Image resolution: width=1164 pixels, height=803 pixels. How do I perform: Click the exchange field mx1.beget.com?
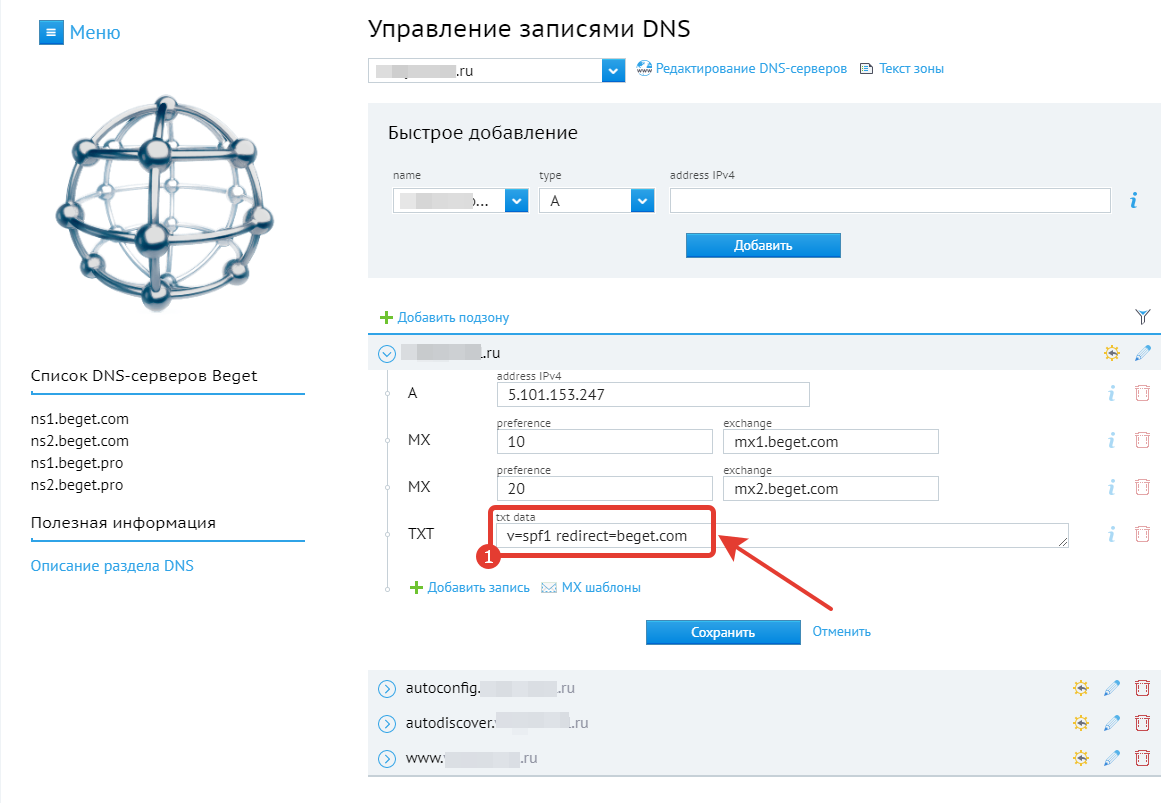(x=831, y=442)
